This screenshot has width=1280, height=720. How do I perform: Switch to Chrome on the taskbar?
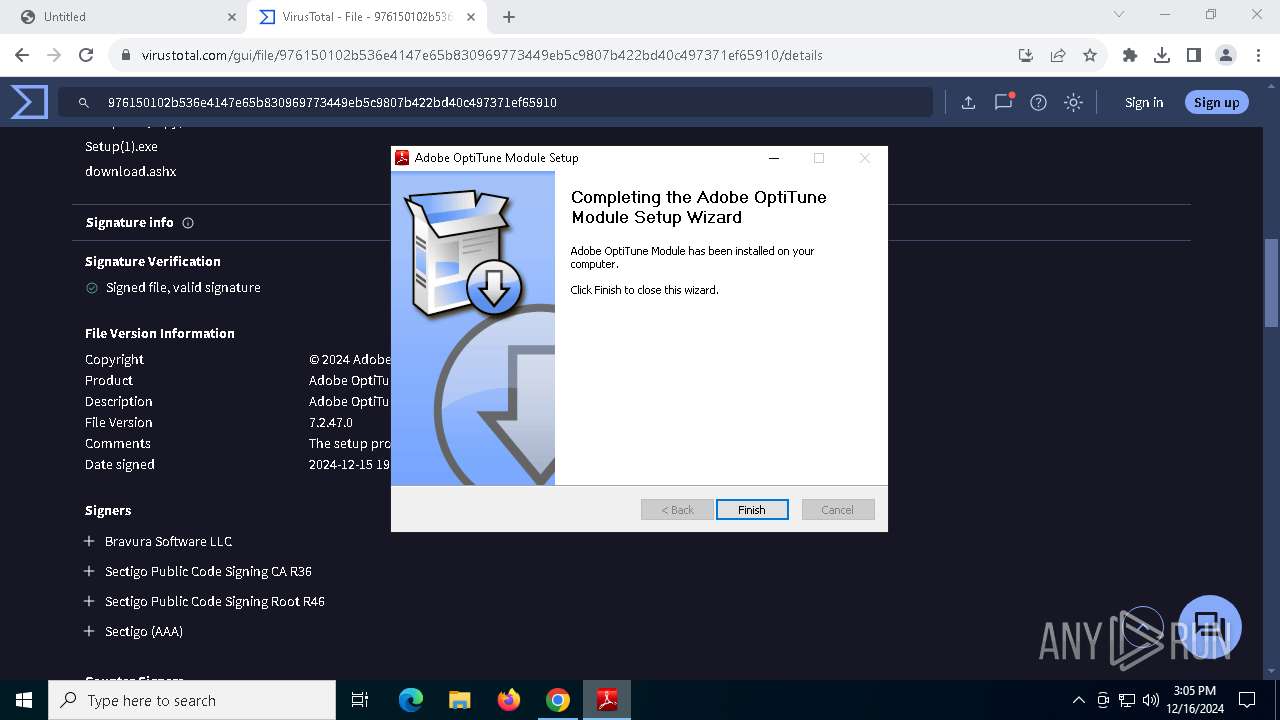coord(558,700)
